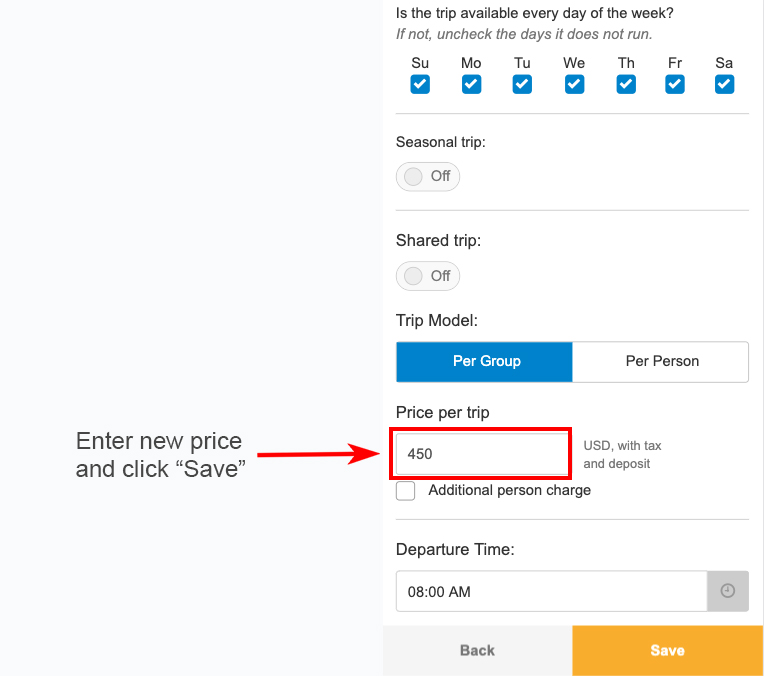Click the orange Save button

pos(667,650)
